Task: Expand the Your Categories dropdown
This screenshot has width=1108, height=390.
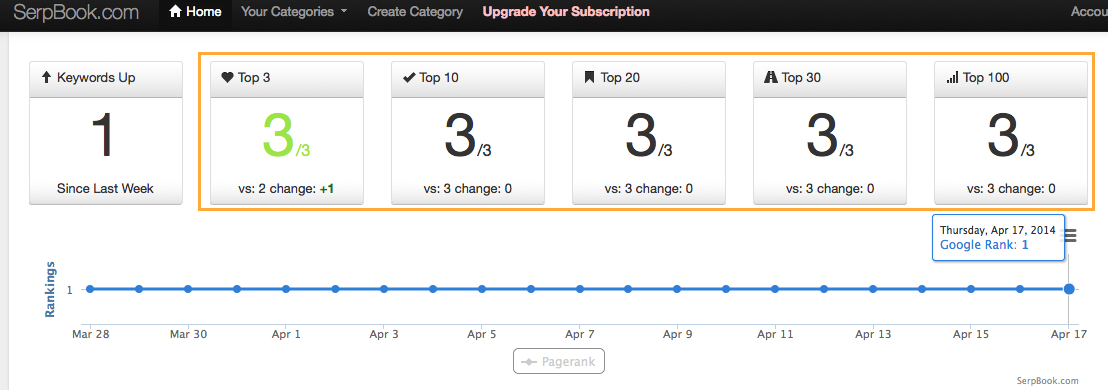Action: (x=294, y=12)
